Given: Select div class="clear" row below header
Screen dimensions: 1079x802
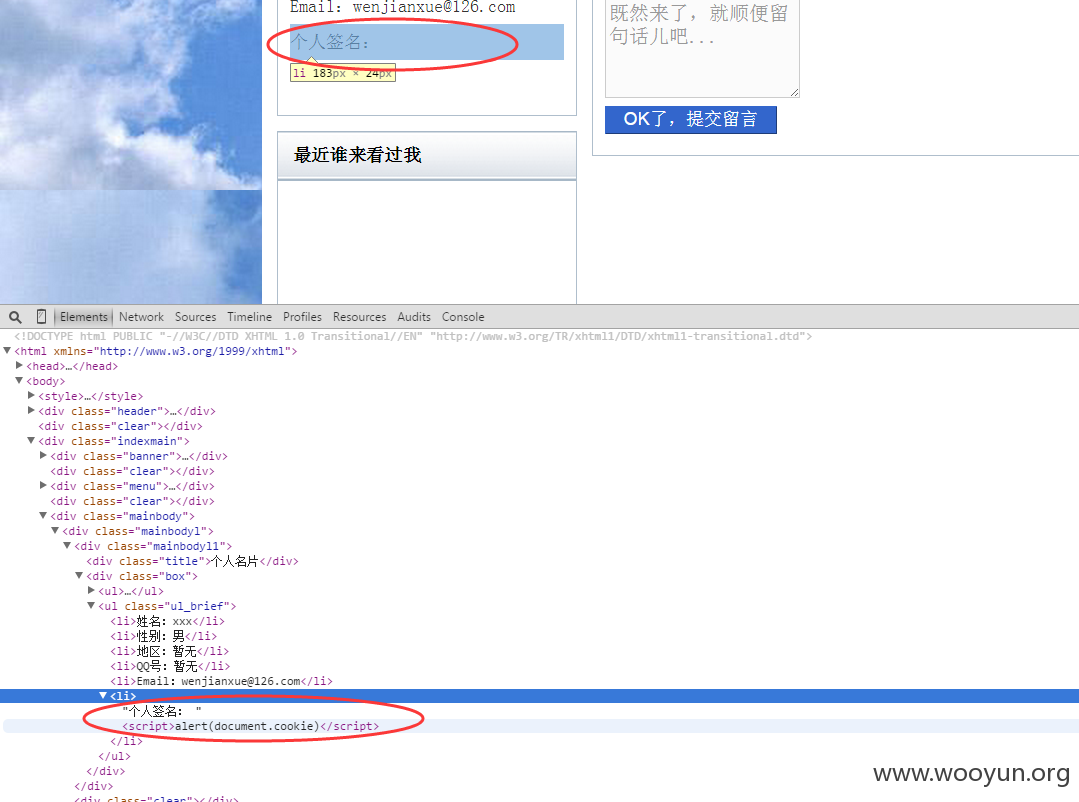Looking at the screenshot, I should (x=120, y=426).
